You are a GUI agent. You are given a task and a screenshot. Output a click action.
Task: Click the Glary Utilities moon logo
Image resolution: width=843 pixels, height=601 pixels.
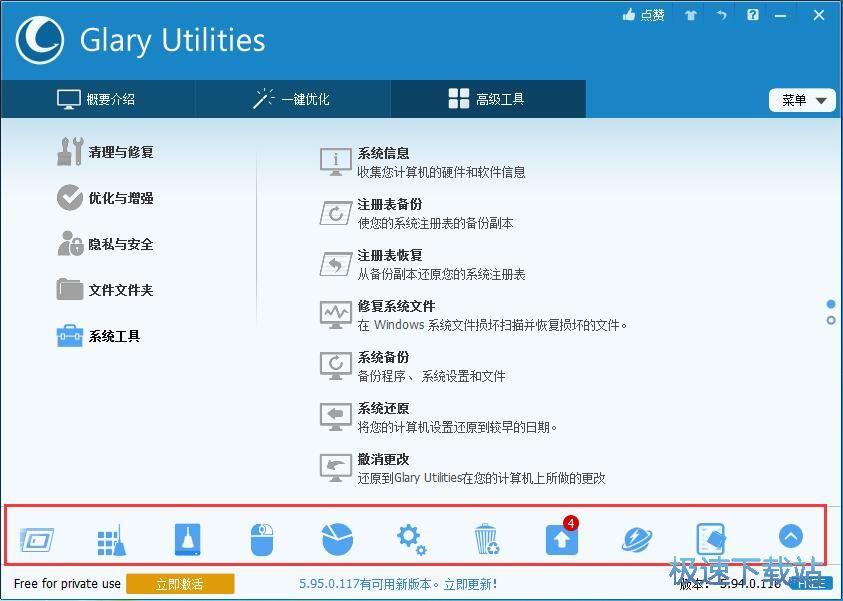40,40
